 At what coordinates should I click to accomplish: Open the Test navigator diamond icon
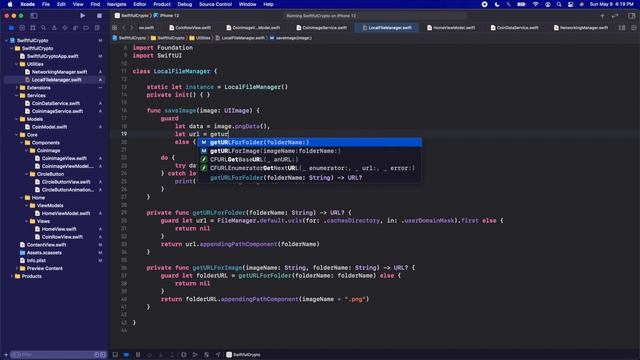point(64,28)
